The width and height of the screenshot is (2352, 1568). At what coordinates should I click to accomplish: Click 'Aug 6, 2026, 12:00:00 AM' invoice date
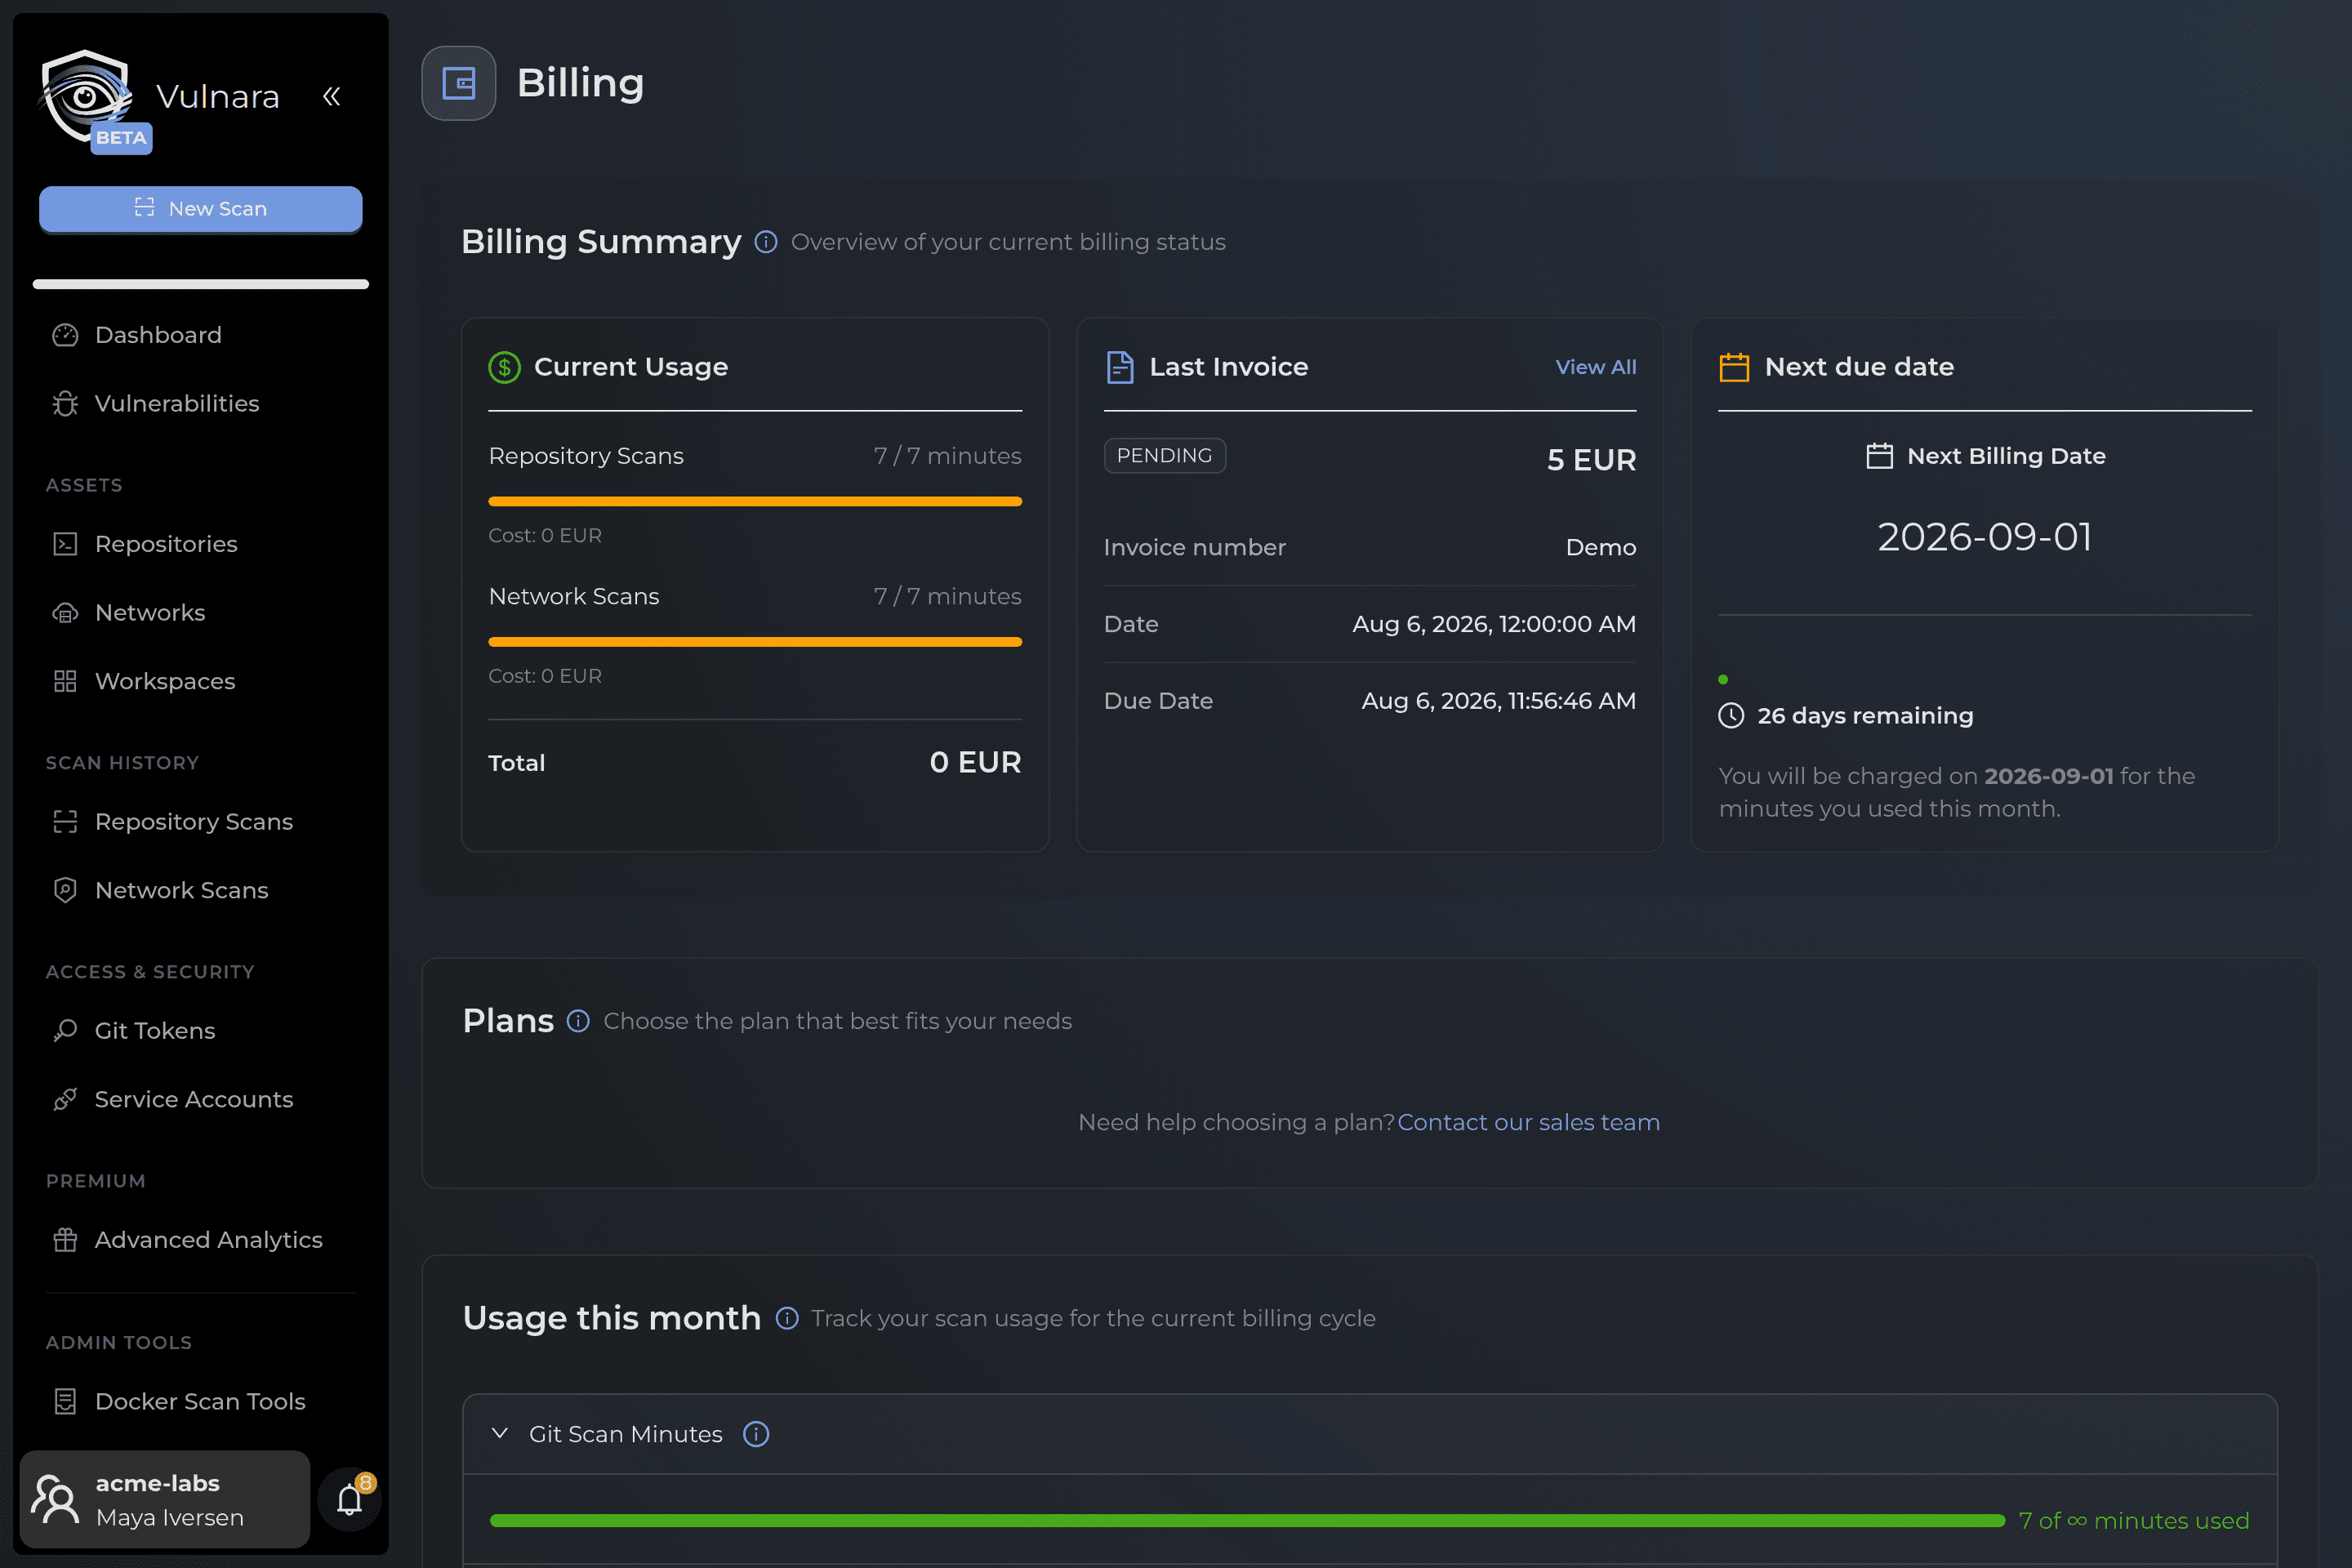point(1494,624)
